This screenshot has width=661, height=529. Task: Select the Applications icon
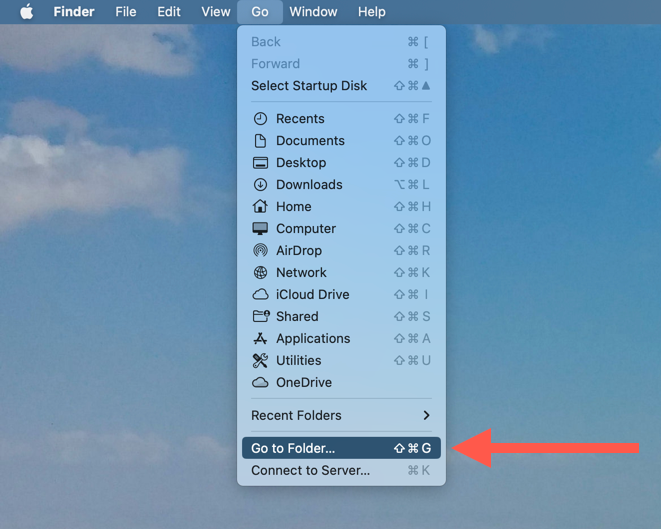click(260, 338)
